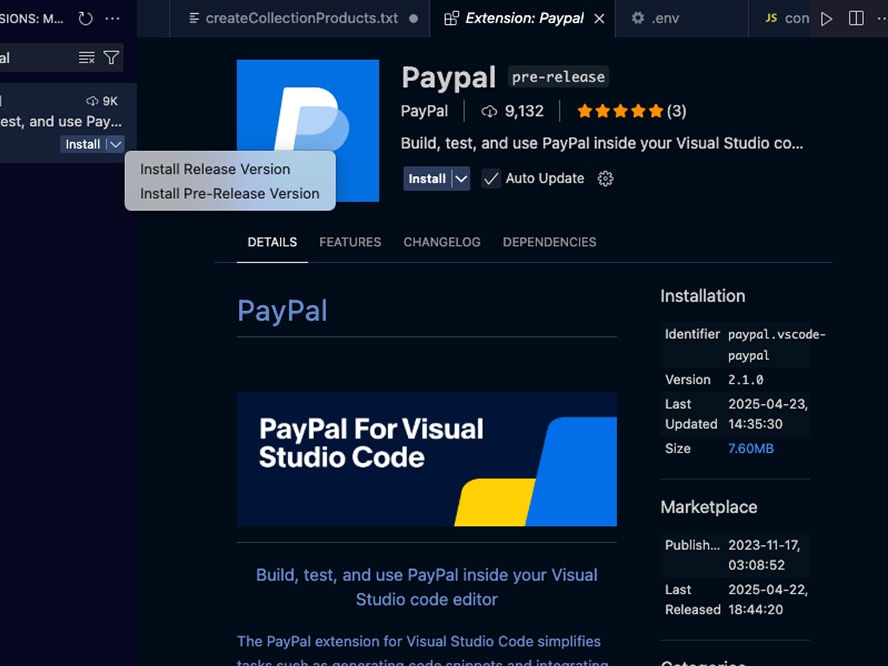Click the run play icon in the editor toolbar

(826, 18)
